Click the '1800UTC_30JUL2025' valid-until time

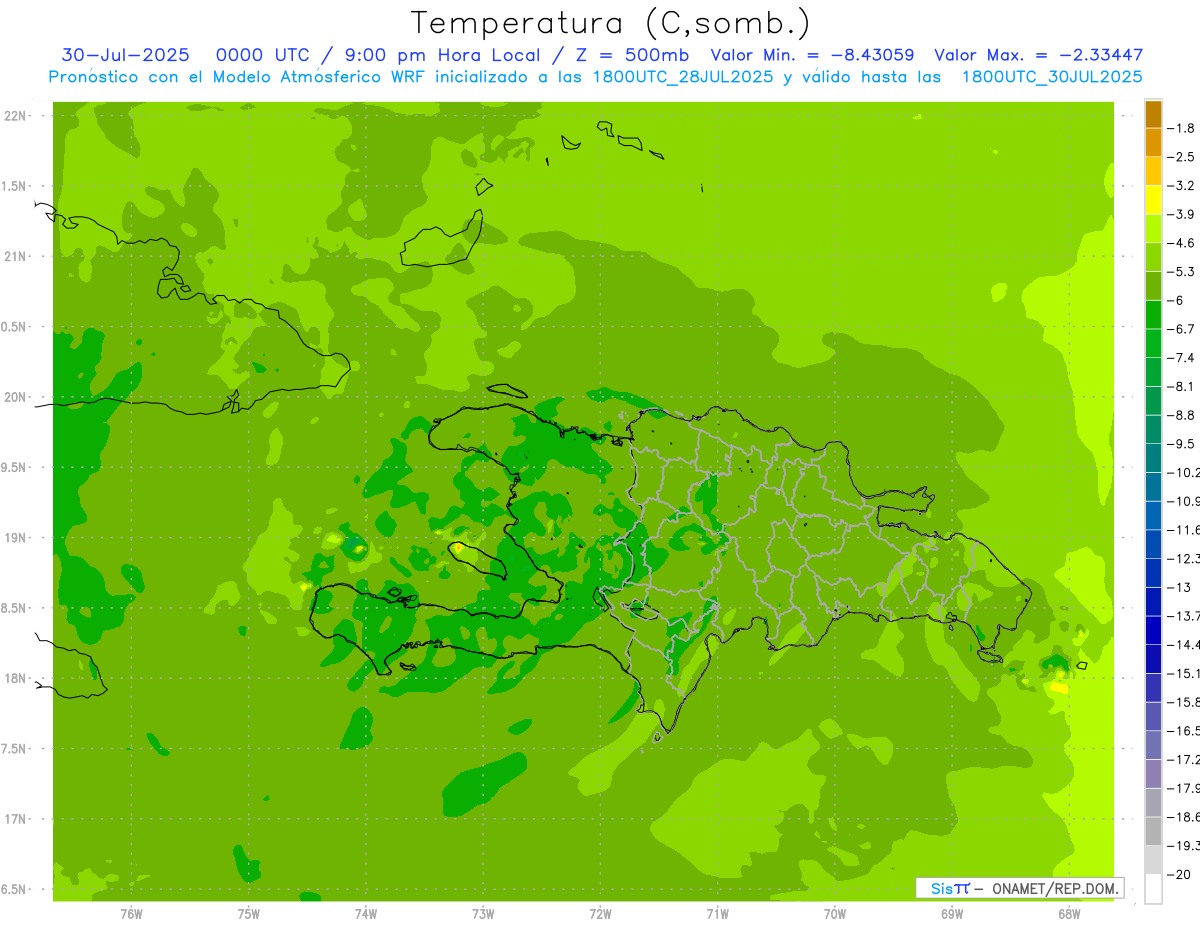point(1052,77)
